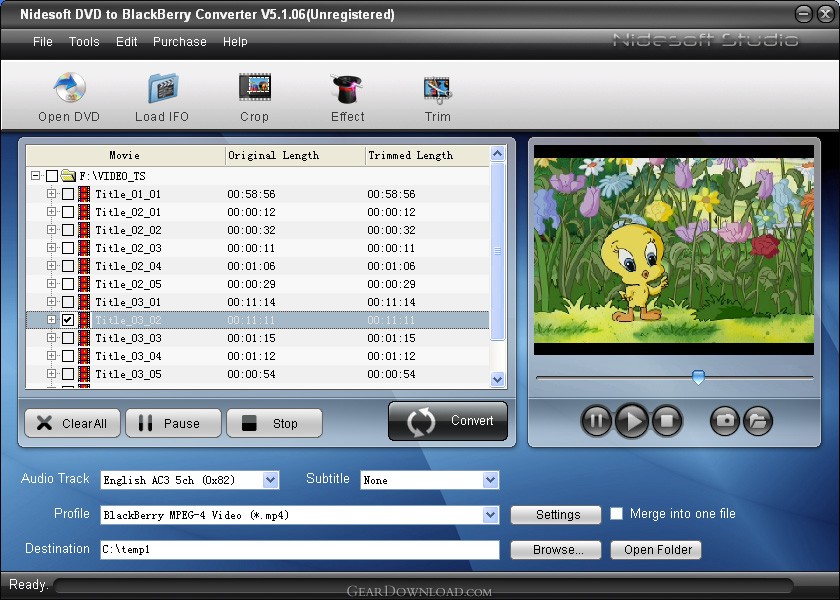Open profile Settings

pyautogui.click(x=556, y=515)
